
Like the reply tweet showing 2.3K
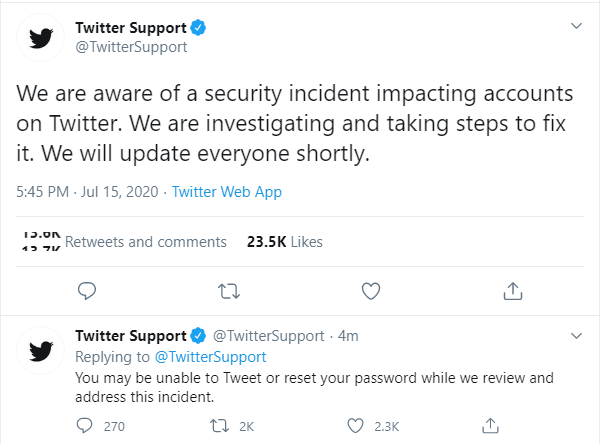click(355, 426)
